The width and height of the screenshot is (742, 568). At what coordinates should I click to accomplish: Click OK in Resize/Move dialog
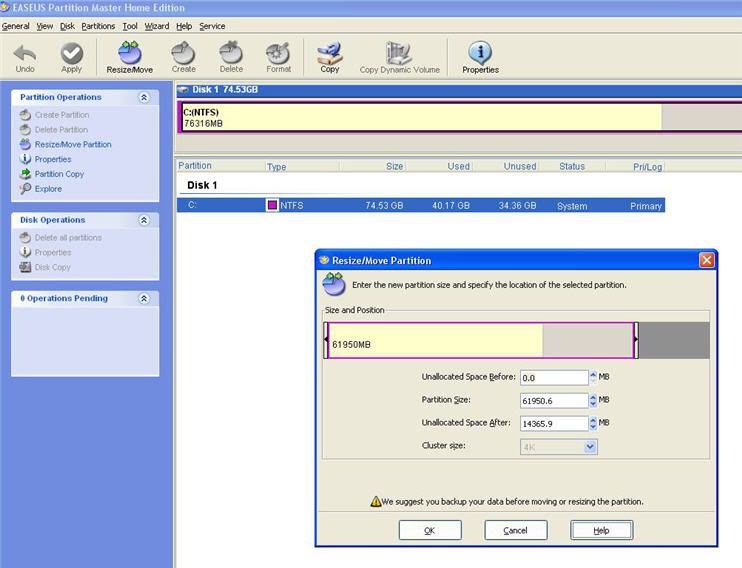pos(430,530)
